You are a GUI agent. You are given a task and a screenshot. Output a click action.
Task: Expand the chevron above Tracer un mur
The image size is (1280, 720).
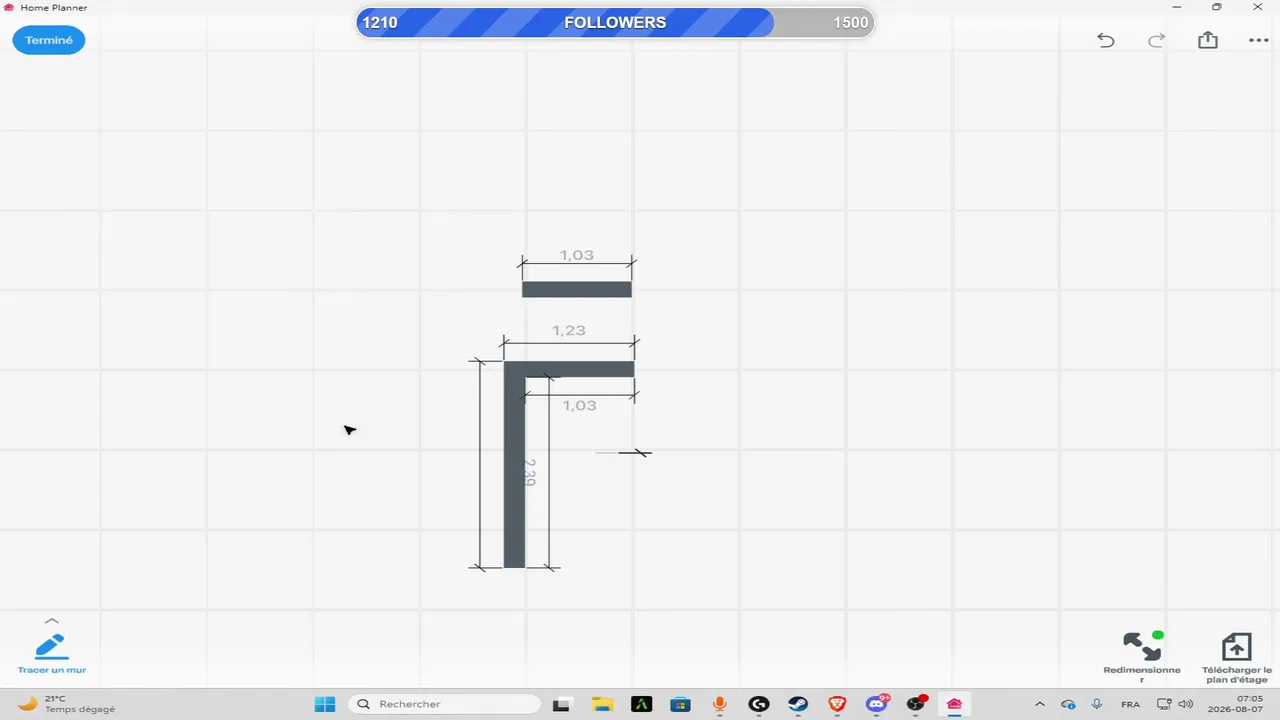click(x=52, y=621)
